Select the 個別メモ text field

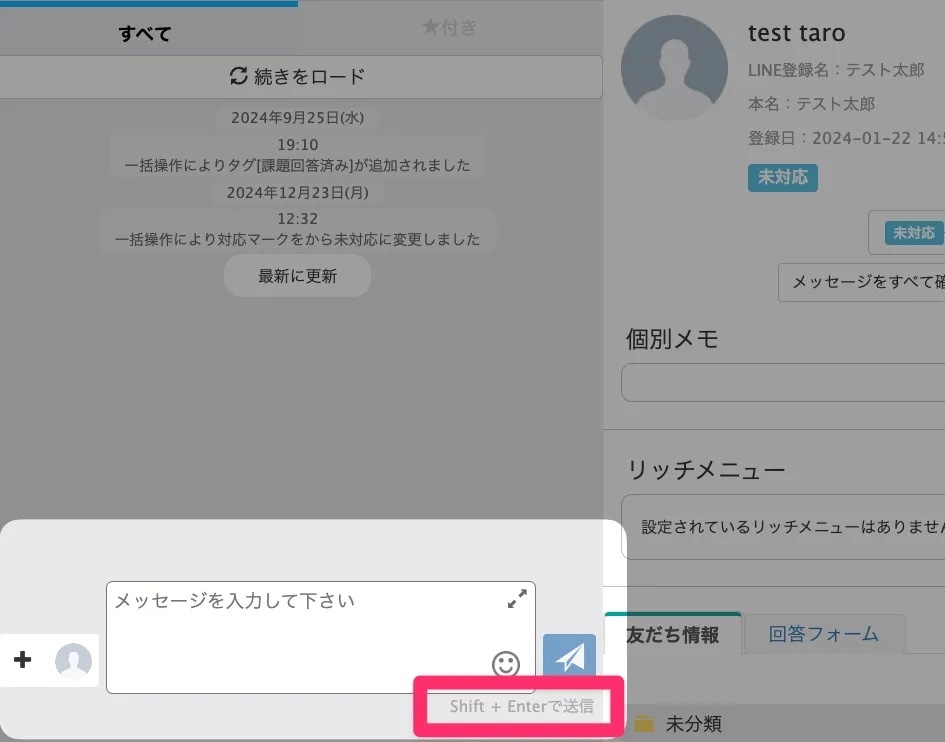pyautogui.click(x=800, y=382)
